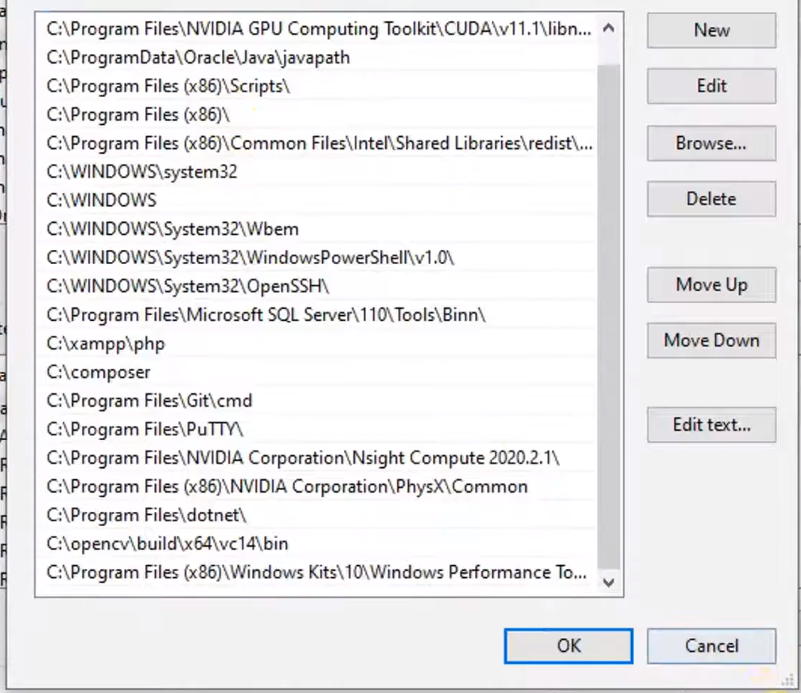Image resolution: width=801 pixels, height=693 pixels.
Task: Click the New button
Action: tap(712, 31)
